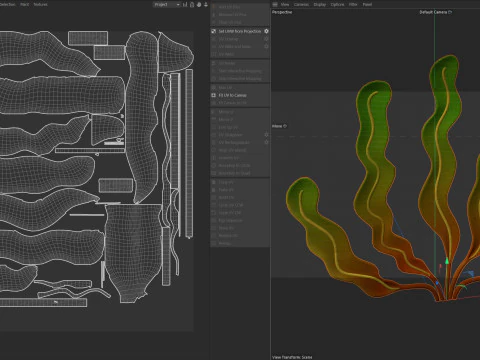Click the viewport hamburger menu icon
Viewport: 480px width, 360px height.
click(275, 4)
